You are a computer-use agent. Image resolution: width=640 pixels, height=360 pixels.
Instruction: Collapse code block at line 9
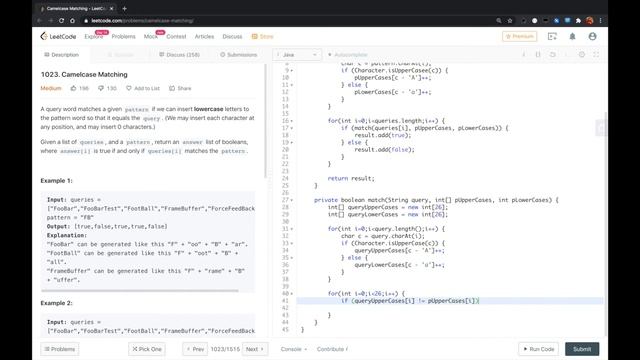[x=291, y=71]
